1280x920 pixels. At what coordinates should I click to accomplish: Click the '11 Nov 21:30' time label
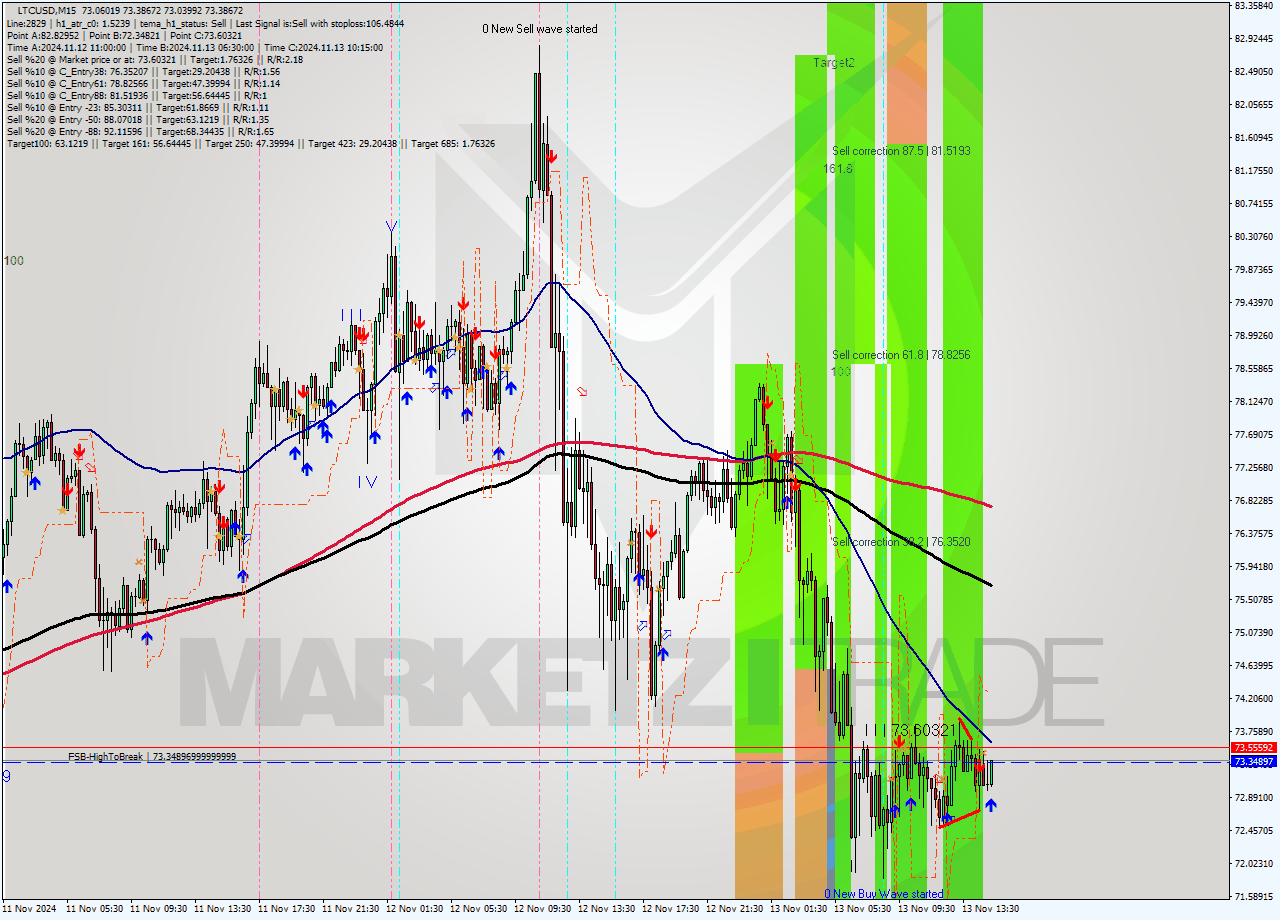[351, 910]
